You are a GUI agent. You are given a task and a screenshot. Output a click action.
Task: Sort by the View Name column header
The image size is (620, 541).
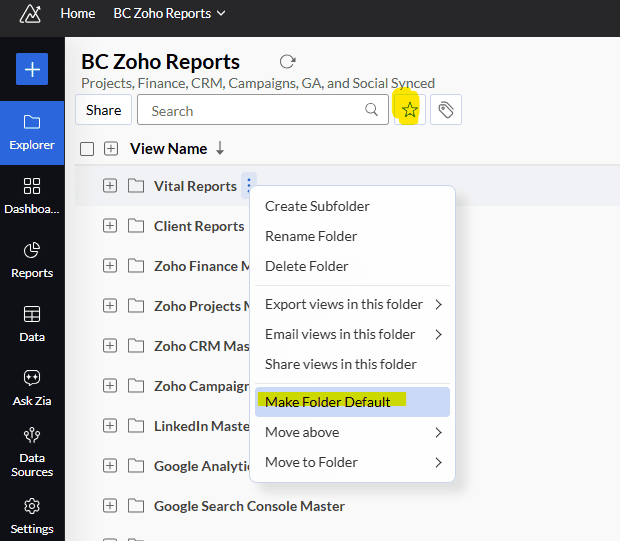(168, 149)
